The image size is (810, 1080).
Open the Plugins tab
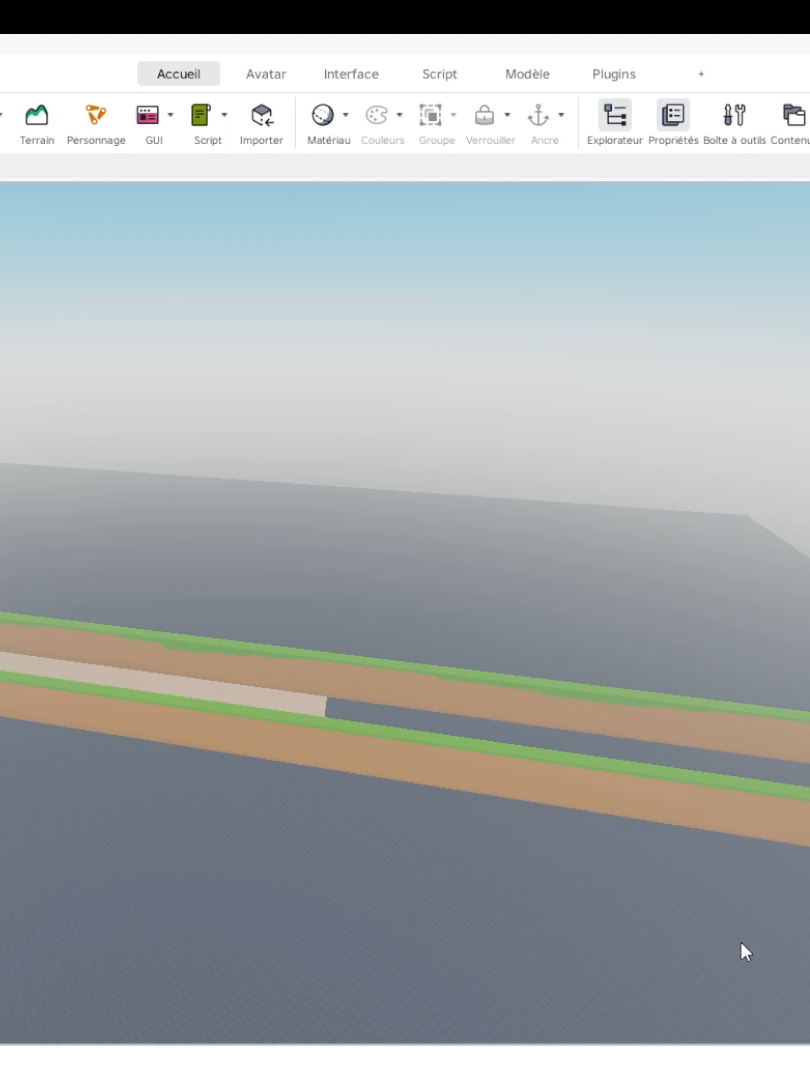pyautogui.click(x=614, y=74)
